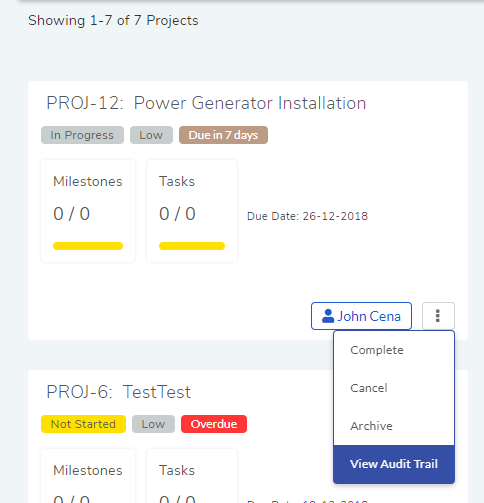The image size is (484, 503).
Task: Click the PROJ-12 Tasks progress bar
Action: (192, 246)
